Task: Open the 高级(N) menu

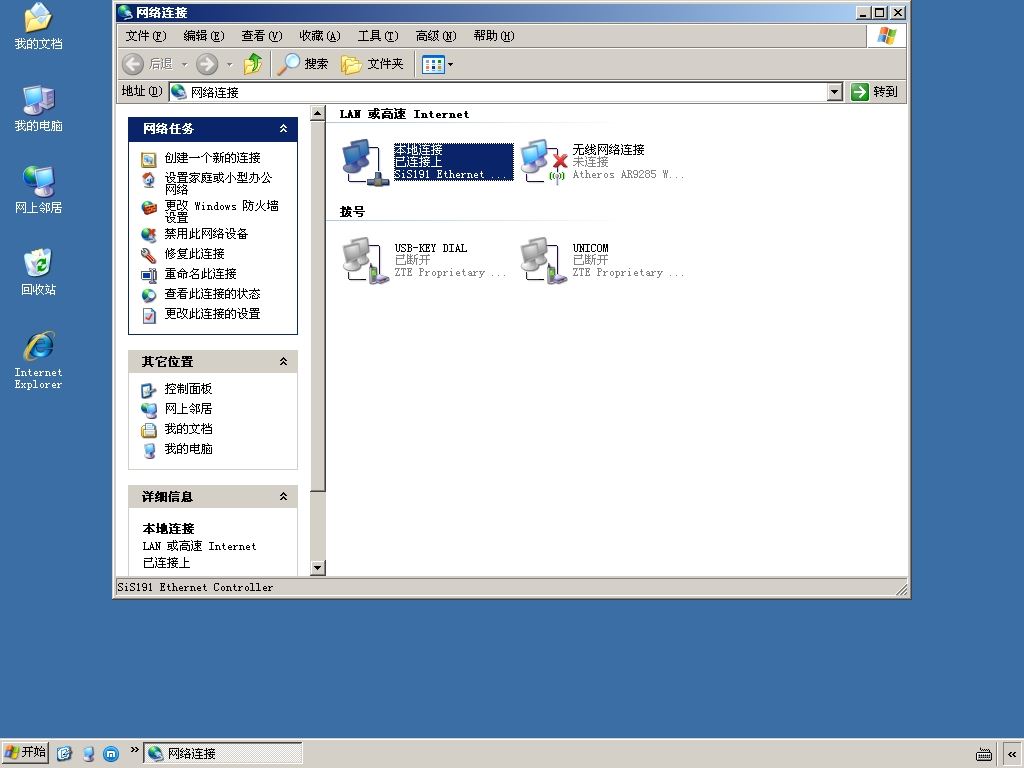Action: (x=436, y=36)
